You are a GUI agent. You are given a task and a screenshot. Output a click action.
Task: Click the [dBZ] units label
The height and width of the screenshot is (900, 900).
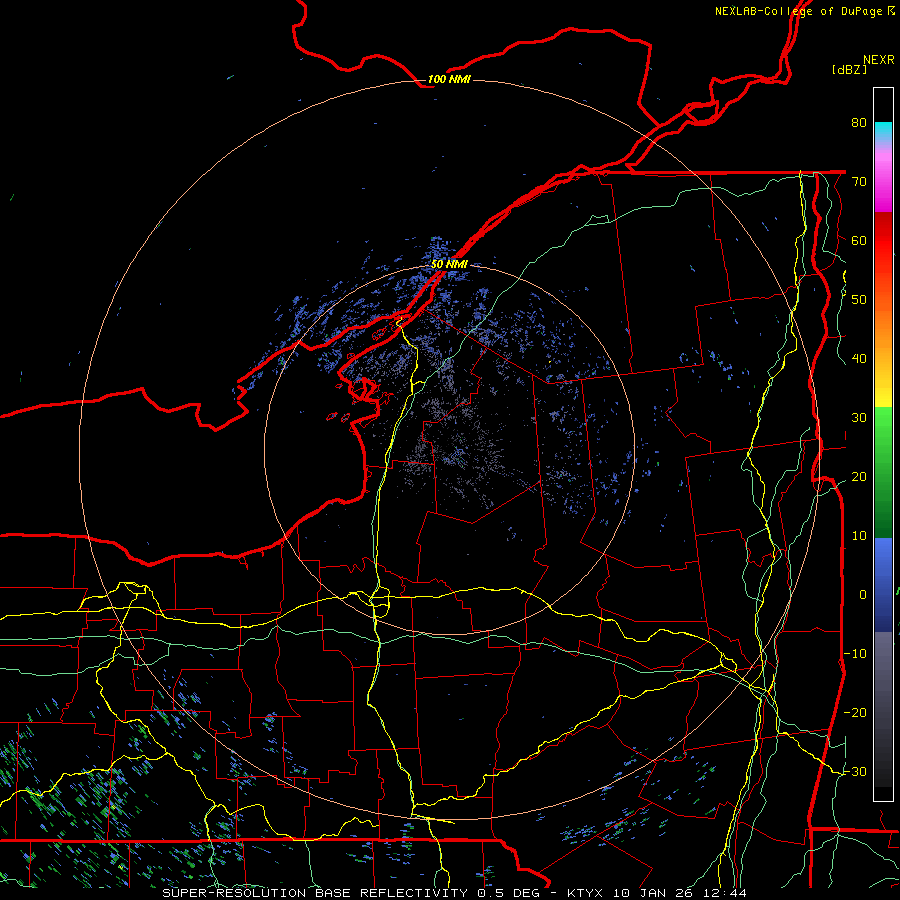[x=849, y=69]
